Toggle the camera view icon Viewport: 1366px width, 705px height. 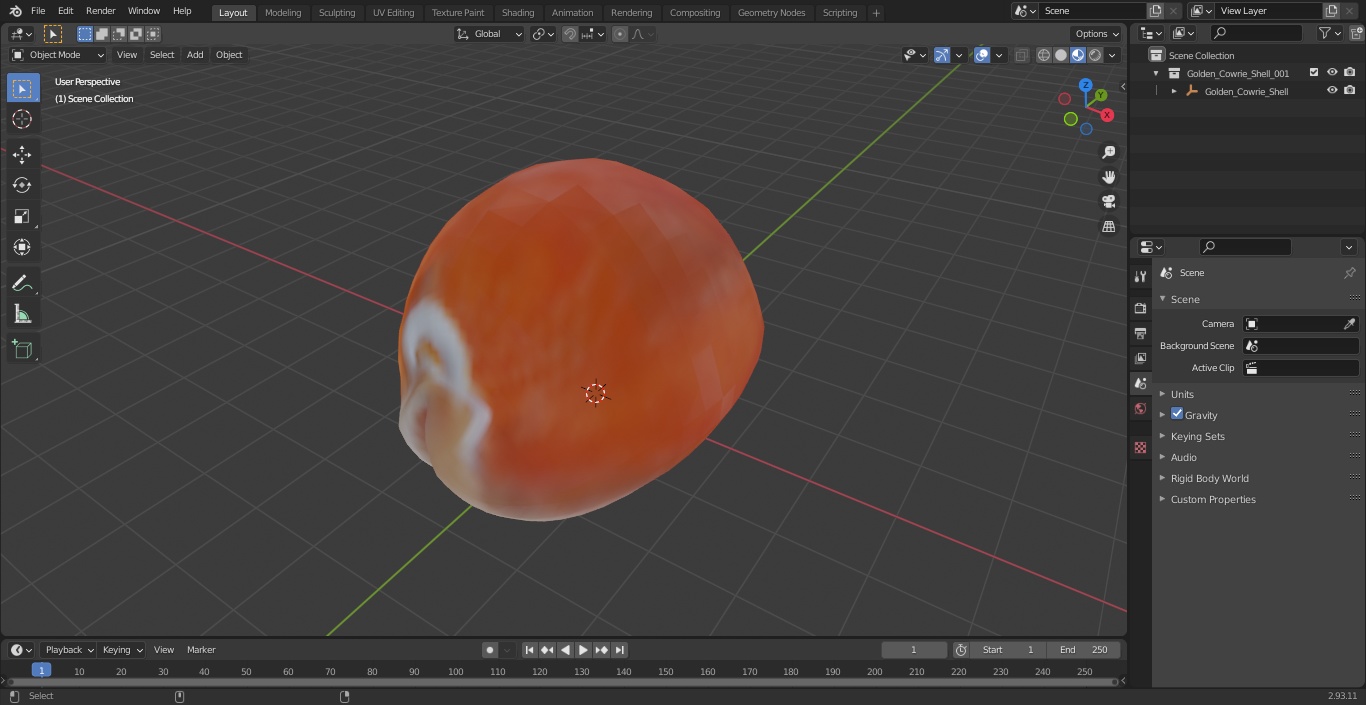coord(1108,201)
